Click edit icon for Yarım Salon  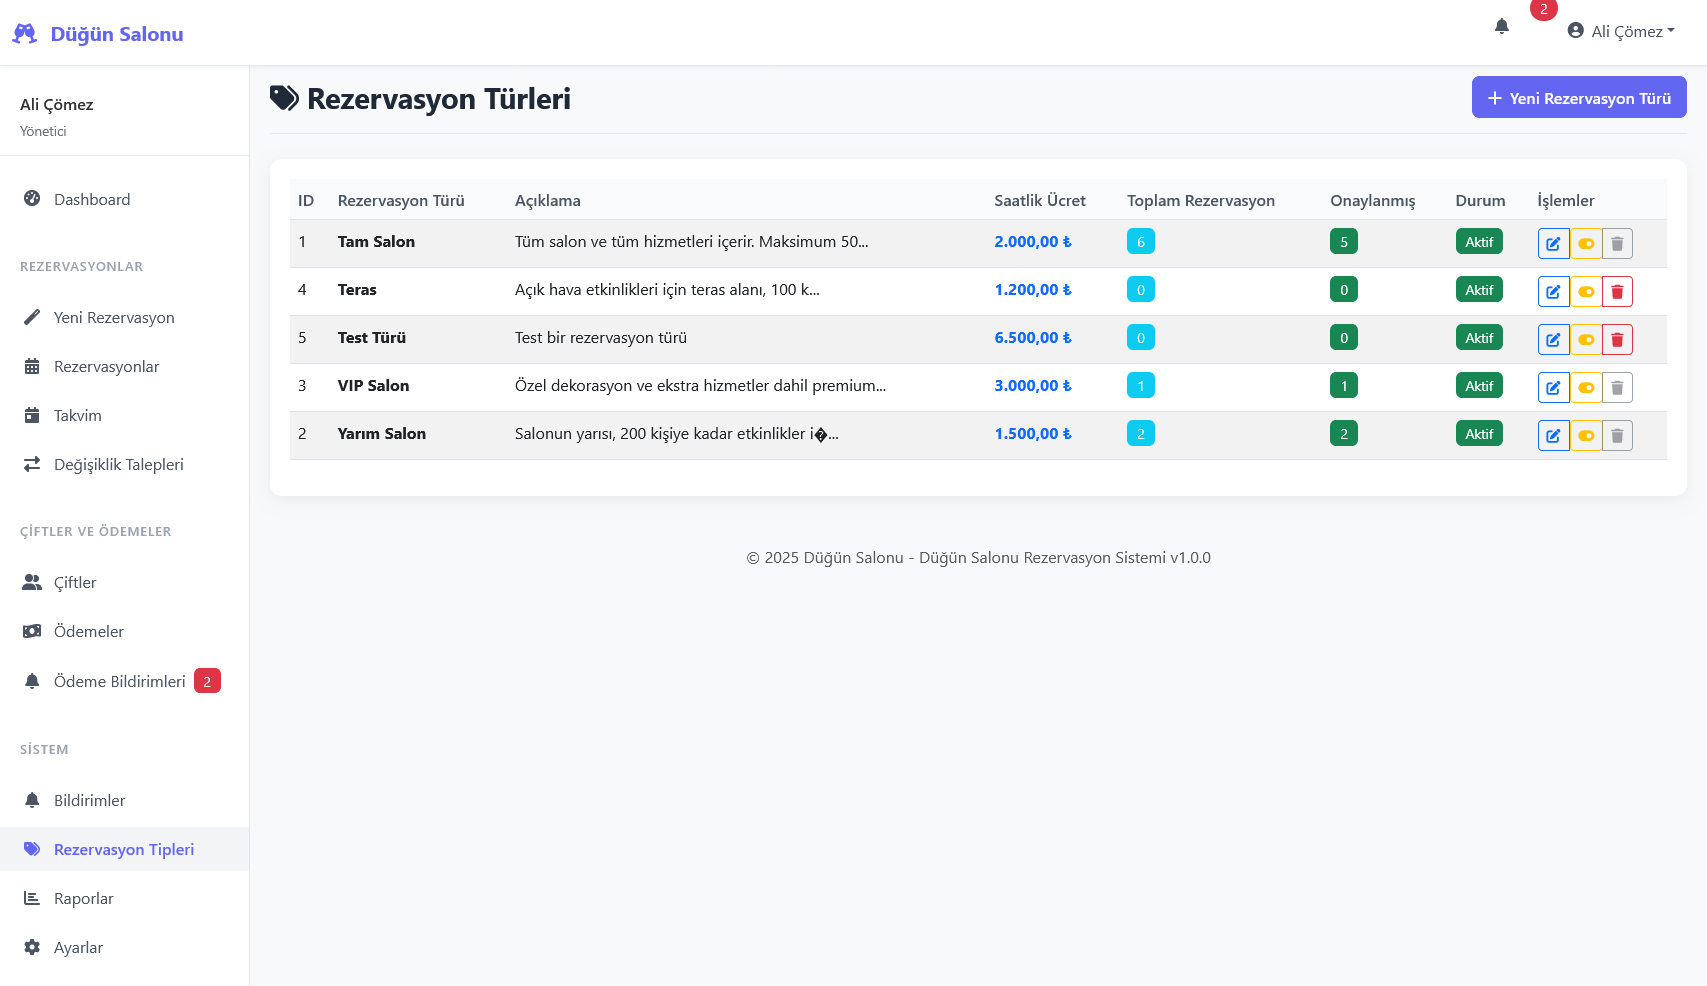click(1553, 435)
